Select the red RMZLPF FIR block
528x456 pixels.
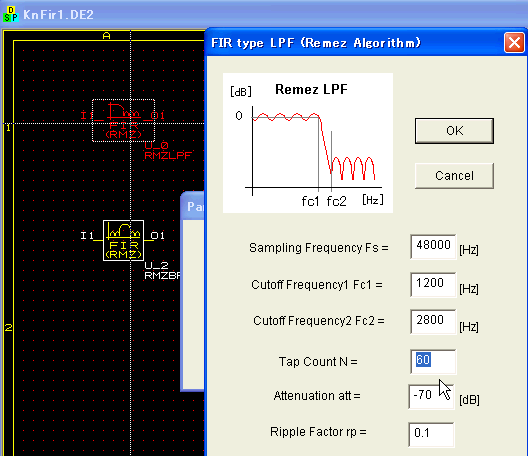(x=124, y=120)
